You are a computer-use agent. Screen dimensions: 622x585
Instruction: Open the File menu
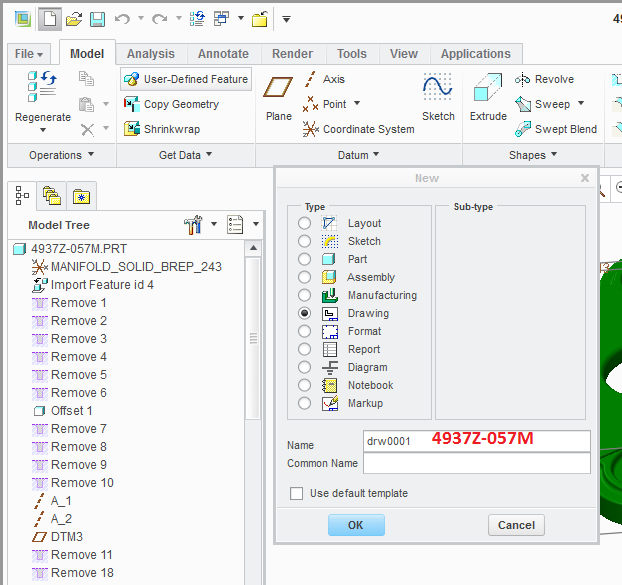tap(29, 54)
